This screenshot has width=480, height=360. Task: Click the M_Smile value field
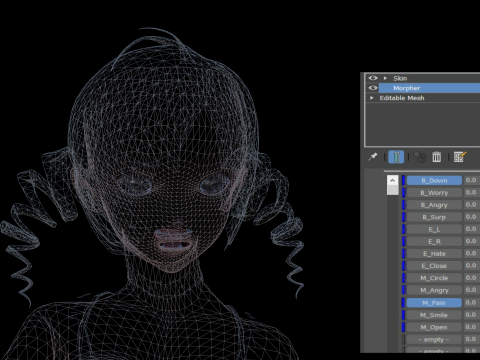coord(472,315)
